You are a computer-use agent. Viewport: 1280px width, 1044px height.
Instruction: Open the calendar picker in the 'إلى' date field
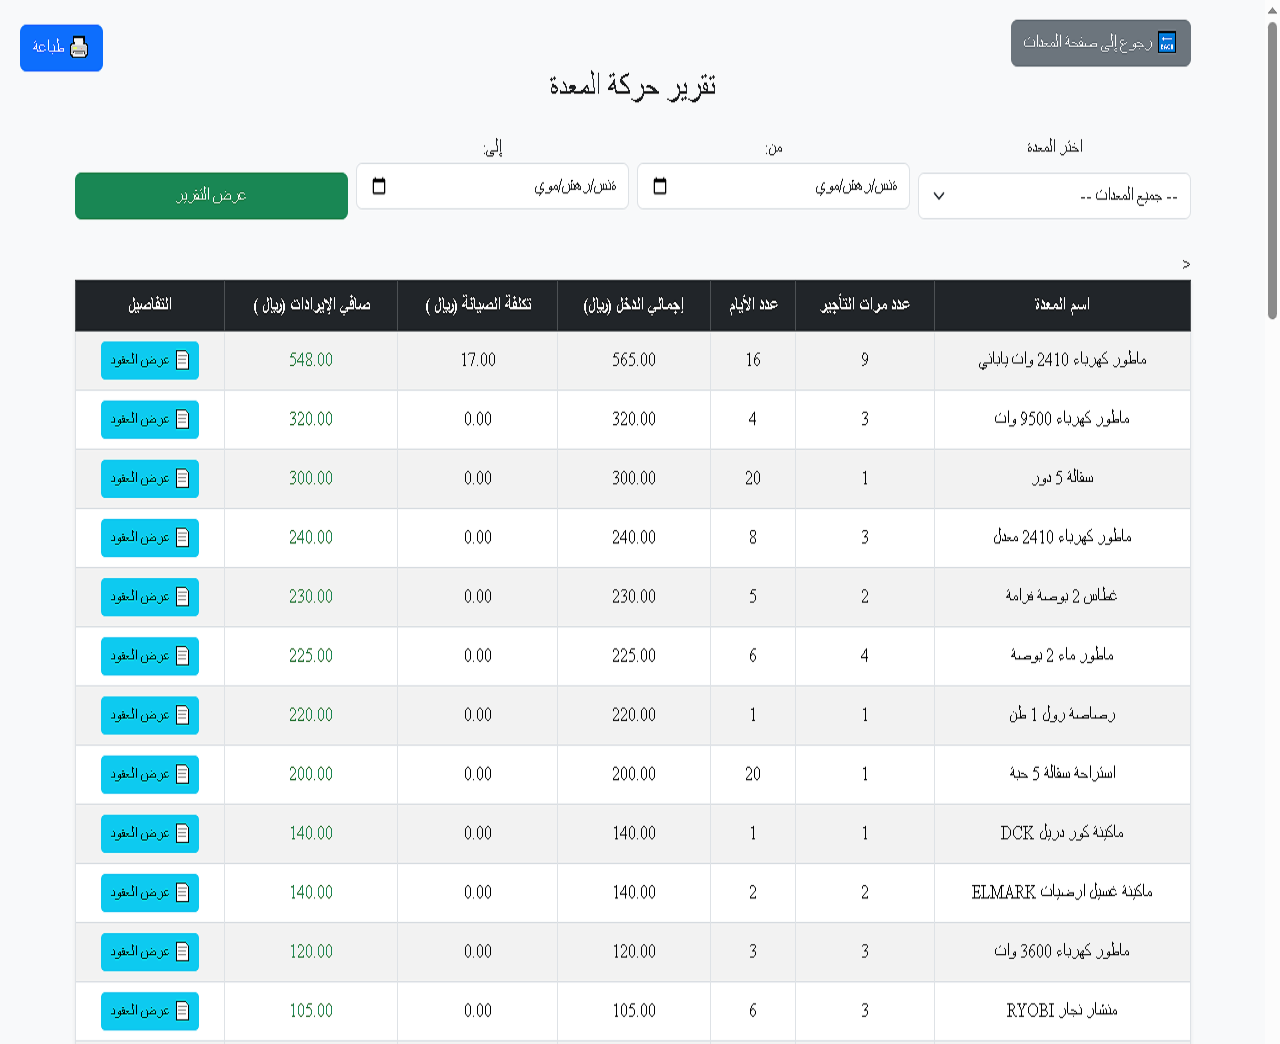tap(379, 186)
